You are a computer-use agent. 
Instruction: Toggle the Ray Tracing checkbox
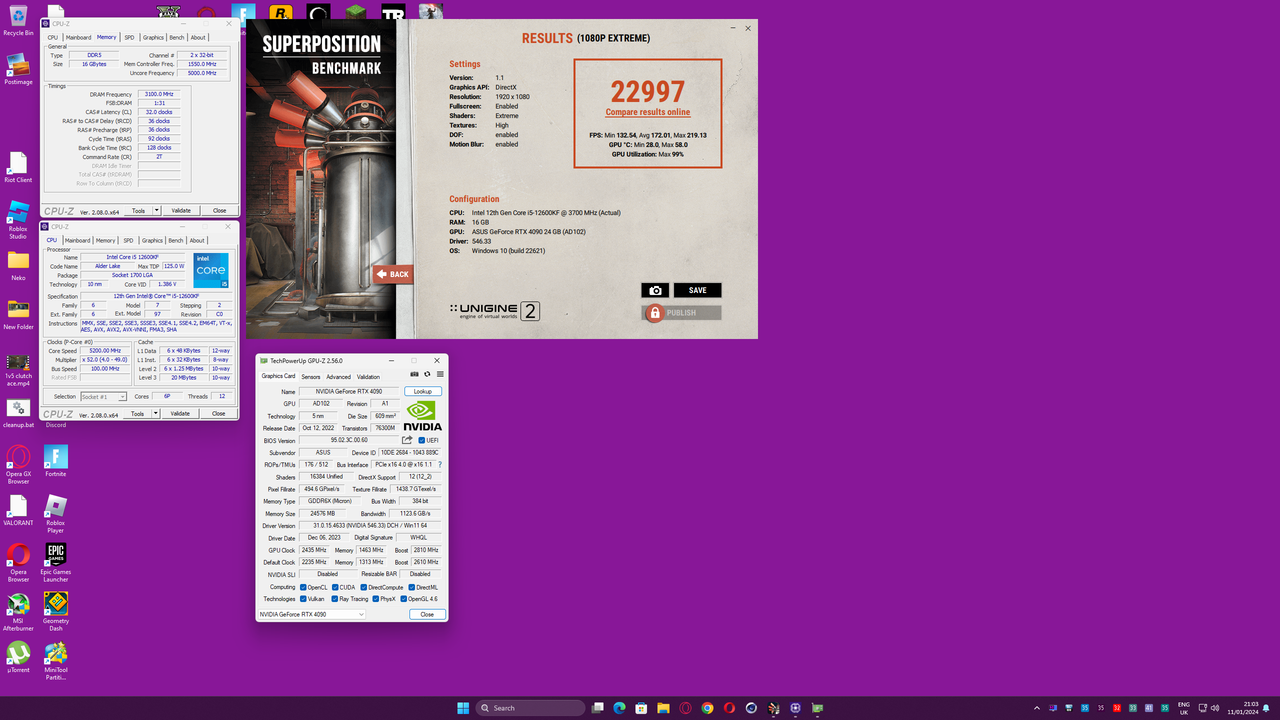334,599
